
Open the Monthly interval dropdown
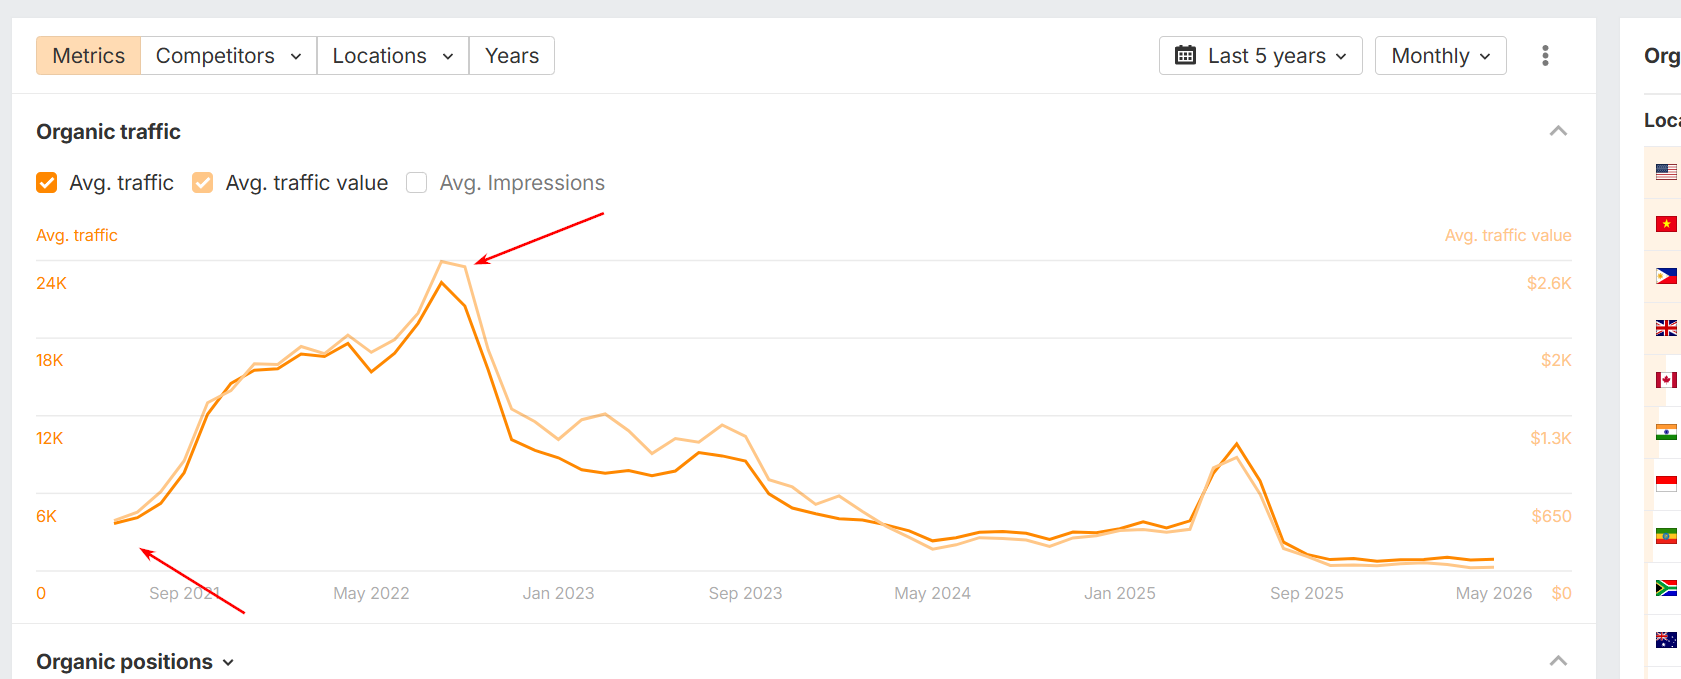point(1440,56)
